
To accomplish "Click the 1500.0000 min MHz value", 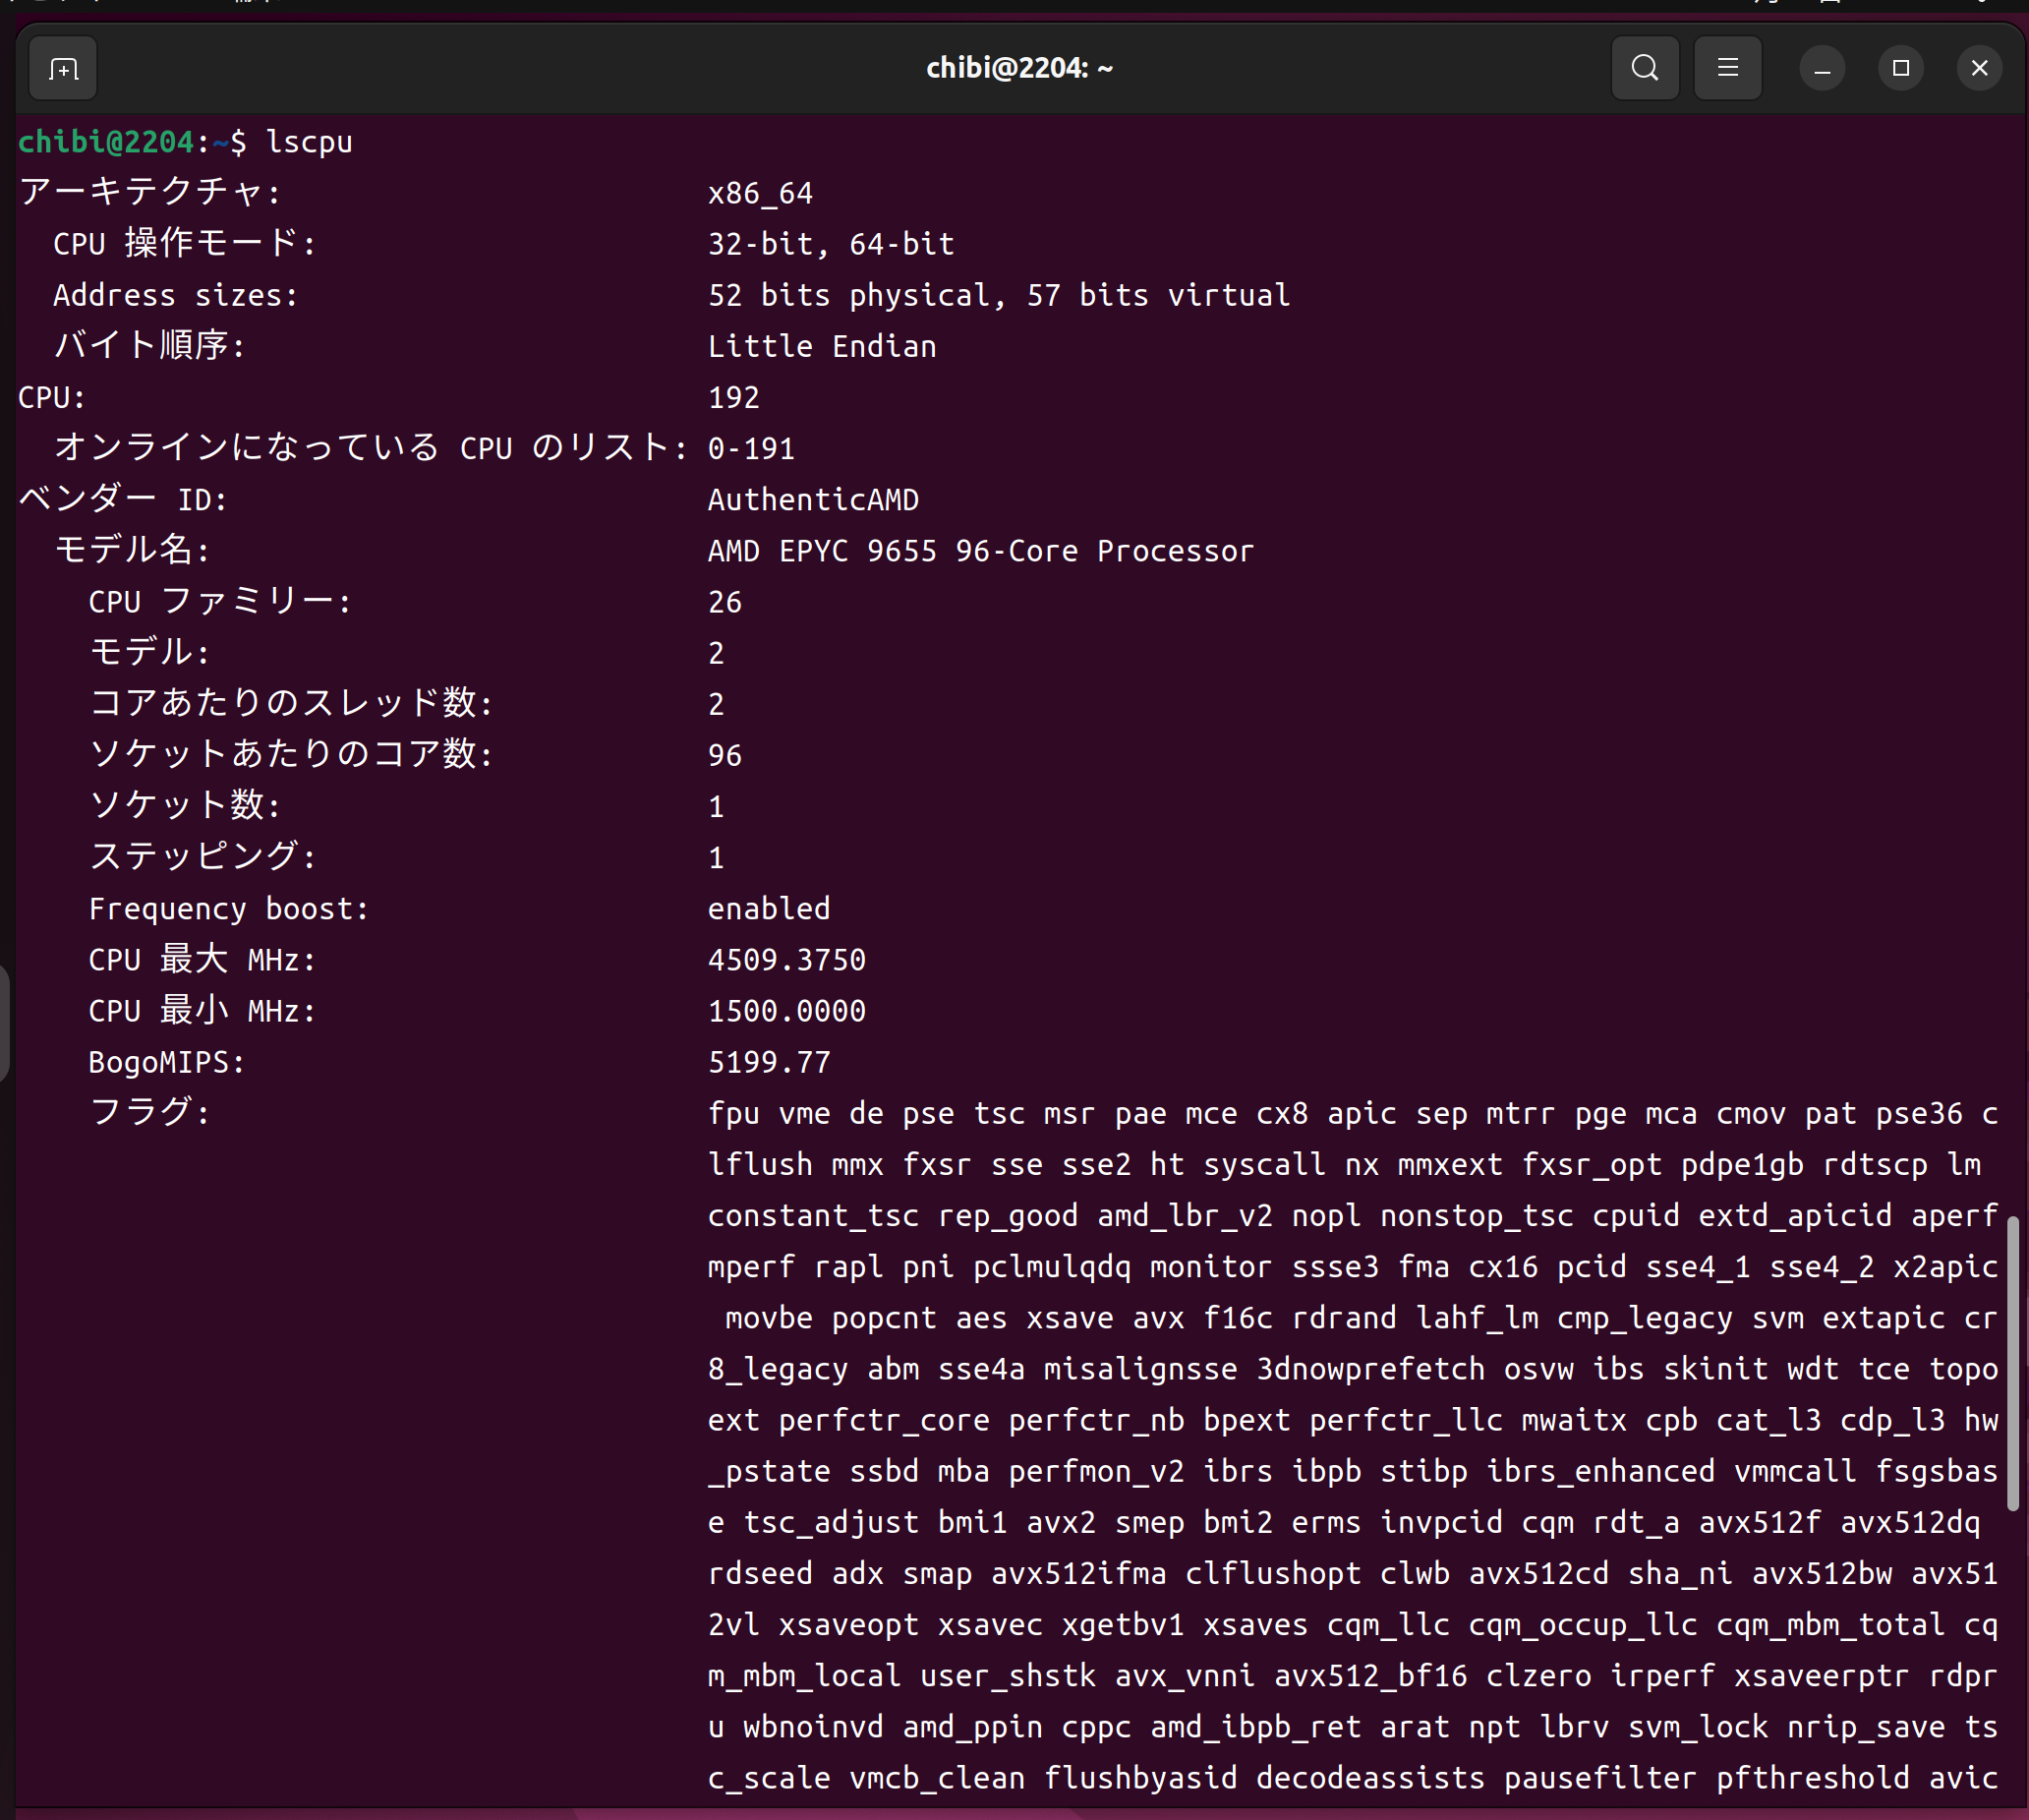I will pos(786,1011).
